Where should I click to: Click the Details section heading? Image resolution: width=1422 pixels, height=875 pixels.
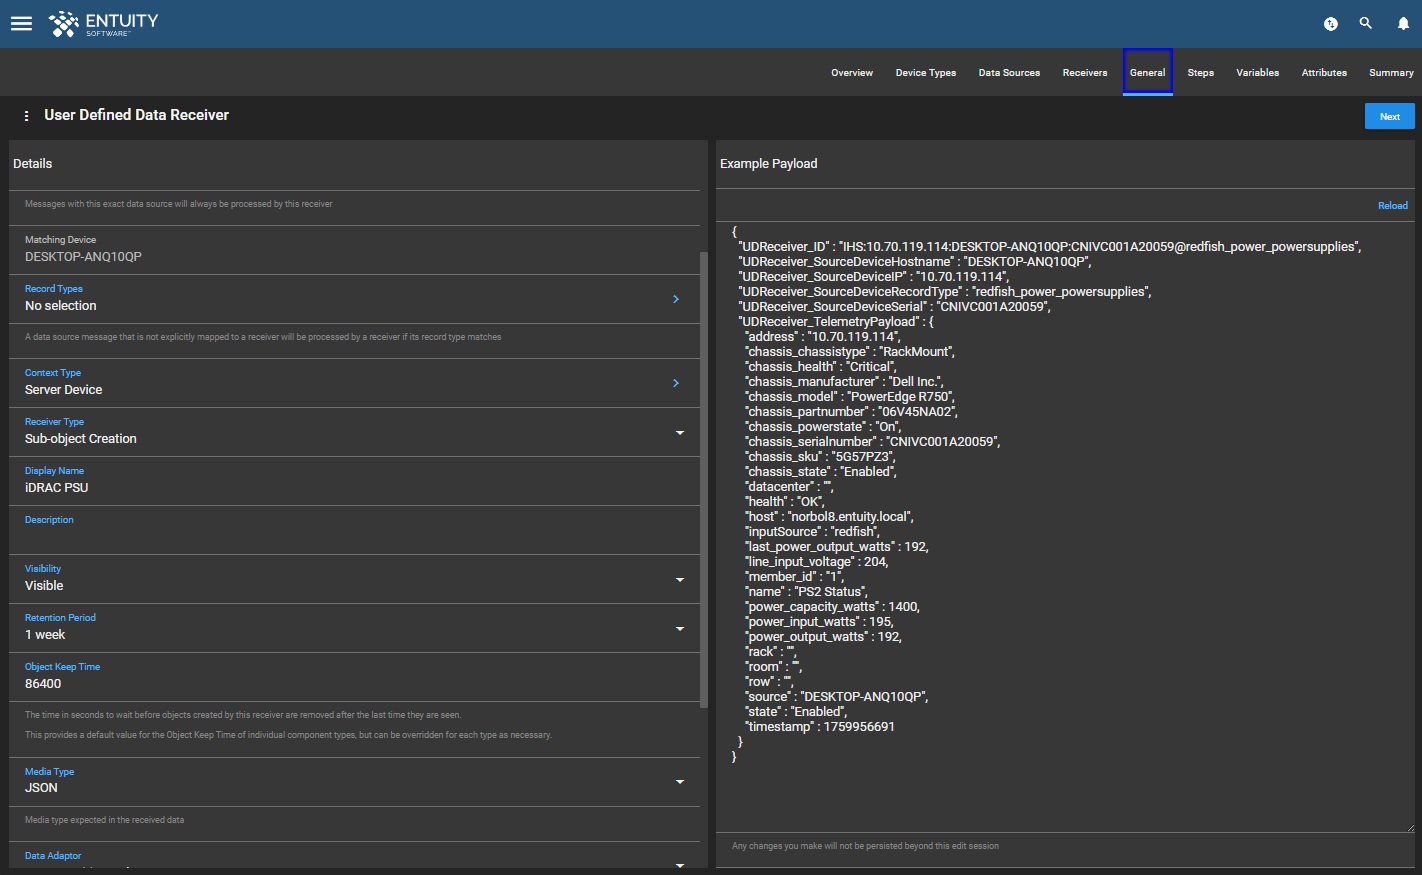[33, 164]
